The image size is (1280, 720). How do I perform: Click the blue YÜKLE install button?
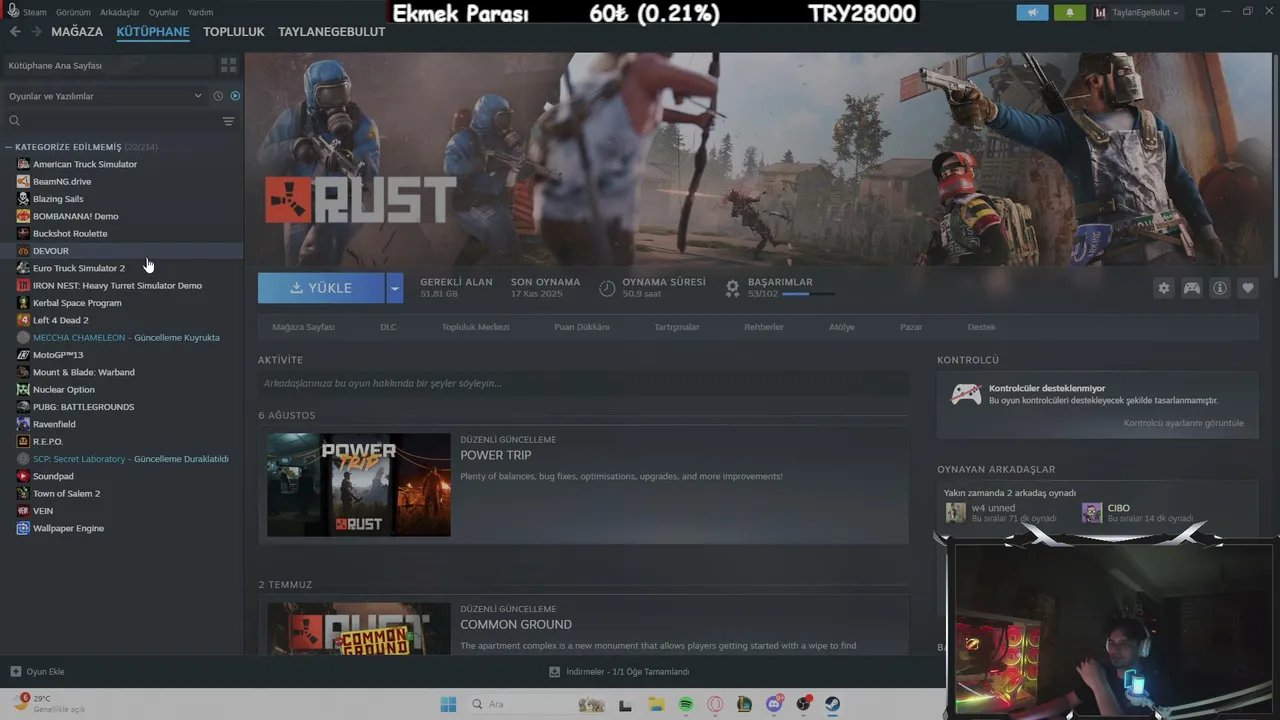pos(321,288)
